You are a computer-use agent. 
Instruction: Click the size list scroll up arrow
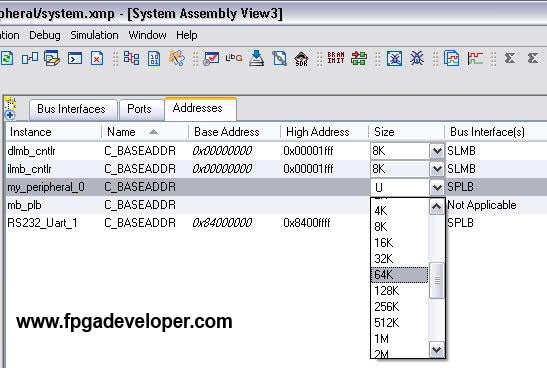pyautogui.click(x=436, y=207)
